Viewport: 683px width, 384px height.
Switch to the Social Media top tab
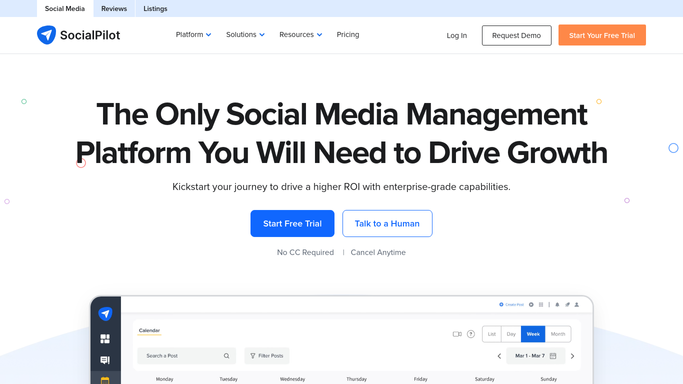[65, 9]
